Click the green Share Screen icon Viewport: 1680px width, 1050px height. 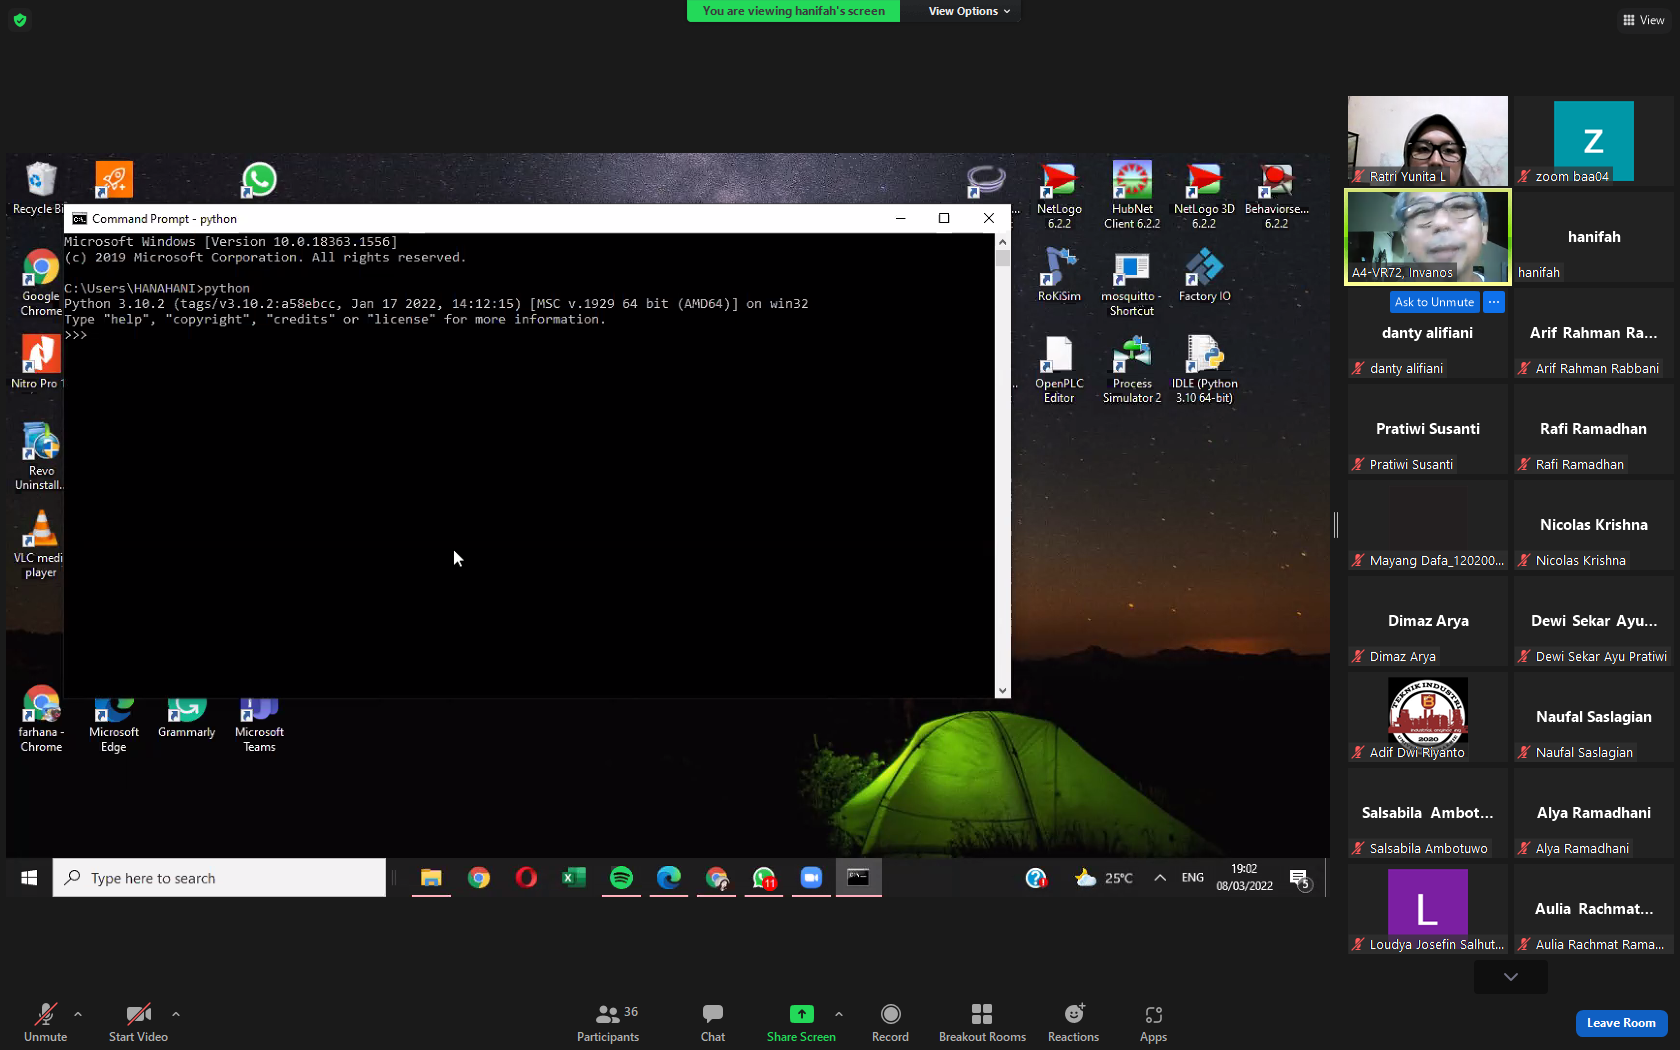801,1014
